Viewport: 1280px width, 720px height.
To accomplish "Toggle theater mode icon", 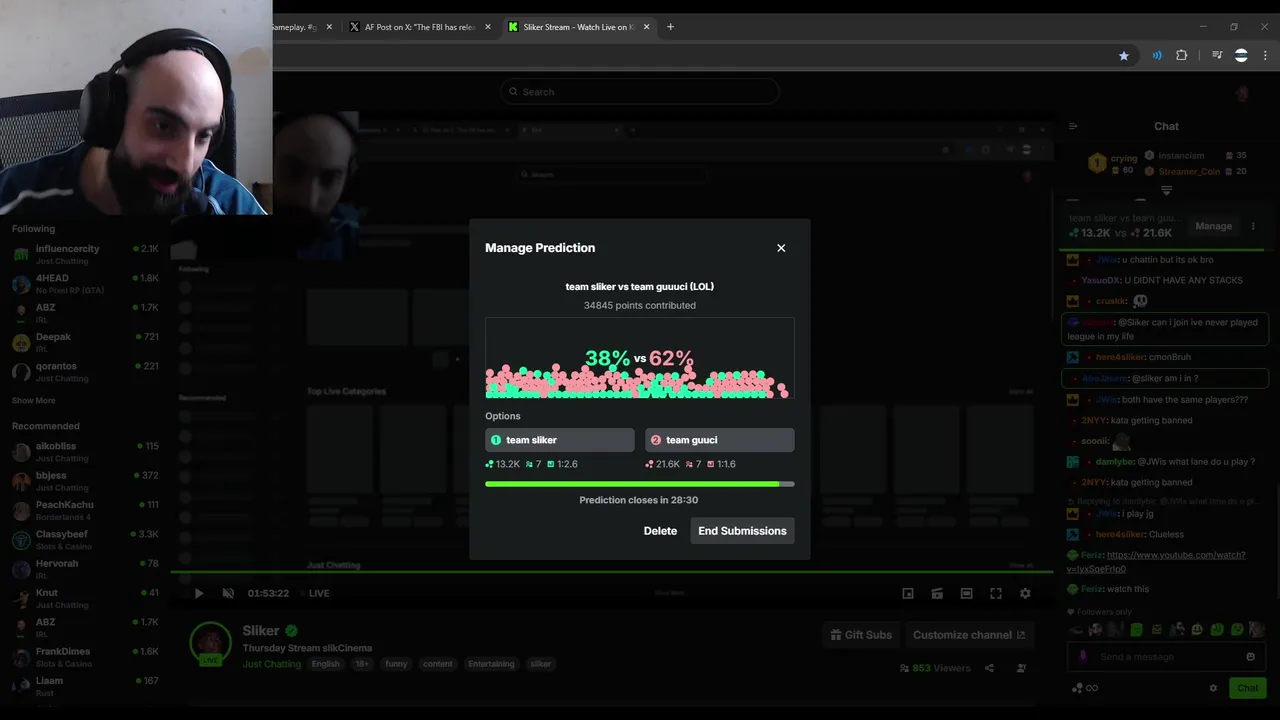I will 966,593.
